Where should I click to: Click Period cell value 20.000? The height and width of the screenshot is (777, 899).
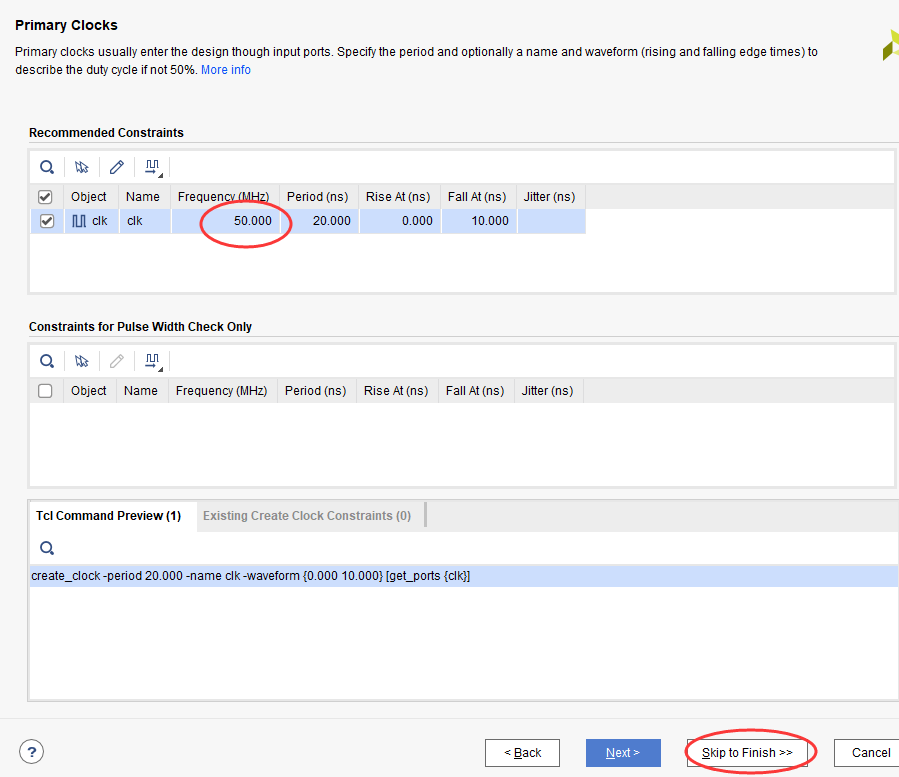319,221
